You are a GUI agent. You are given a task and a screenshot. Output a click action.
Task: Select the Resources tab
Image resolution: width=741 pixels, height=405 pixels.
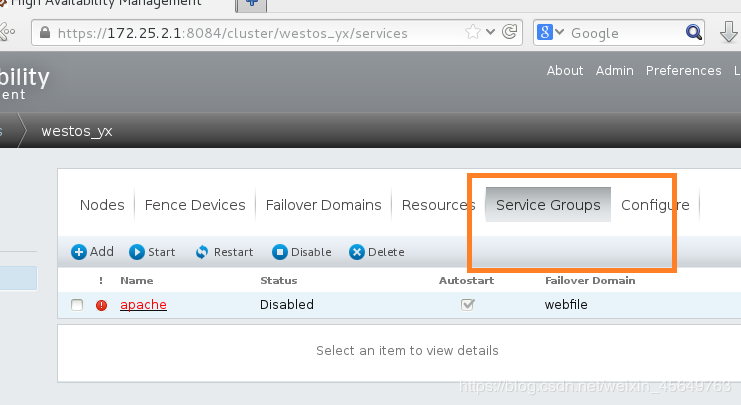pyautogui.click(x=438, y=205)
